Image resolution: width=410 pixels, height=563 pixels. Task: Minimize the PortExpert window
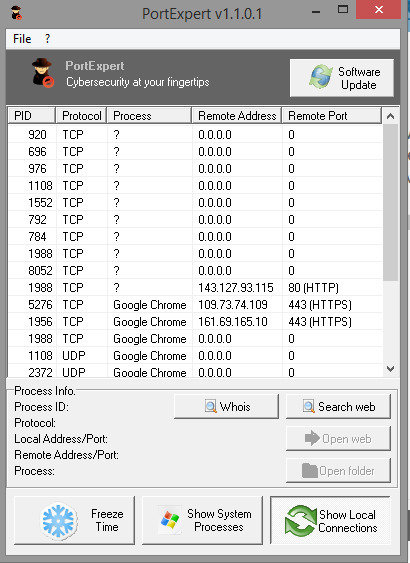click(316, 11)
